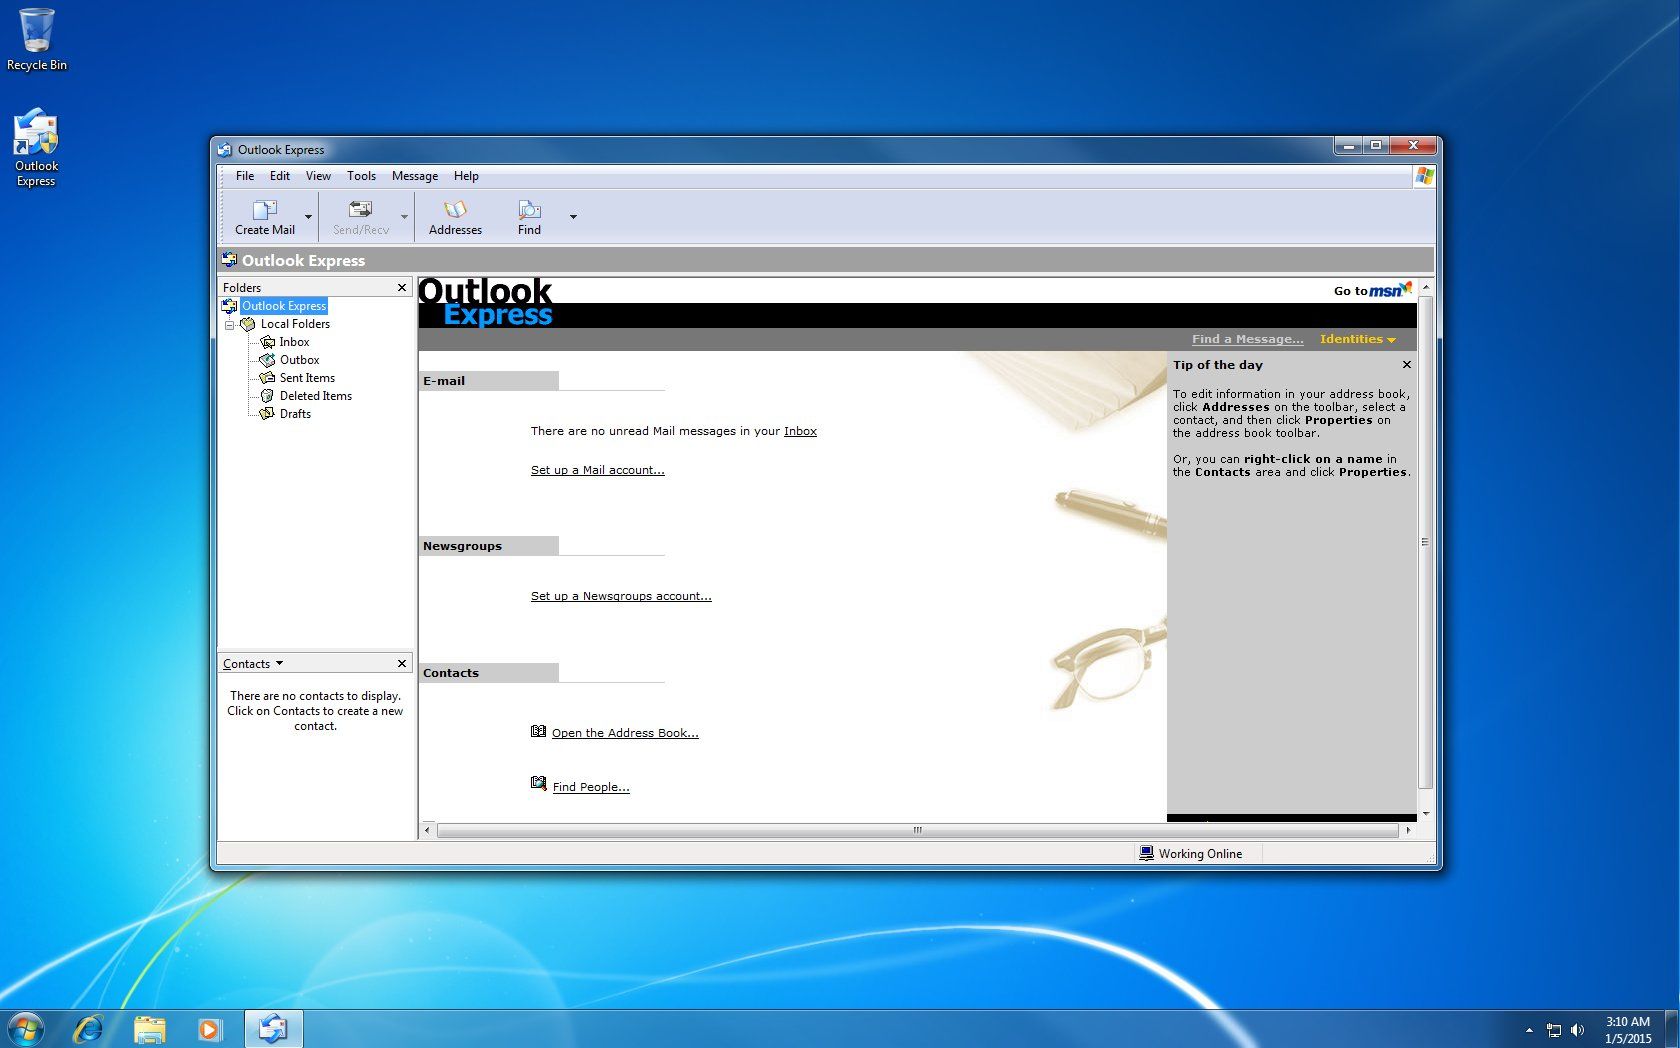Open the Find dropdown arrow
Screen dimensions: 1680x1048
[x=573, y=217]
